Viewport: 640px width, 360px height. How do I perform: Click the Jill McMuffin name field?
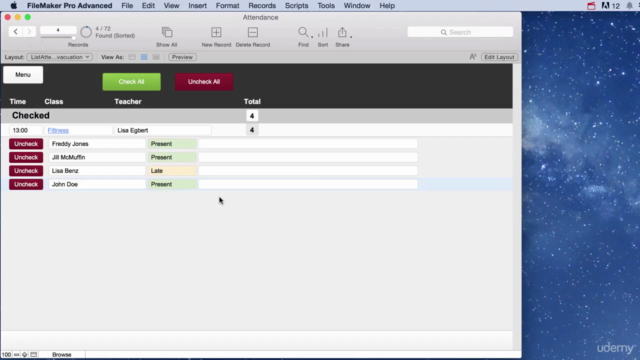coord(97,157)
